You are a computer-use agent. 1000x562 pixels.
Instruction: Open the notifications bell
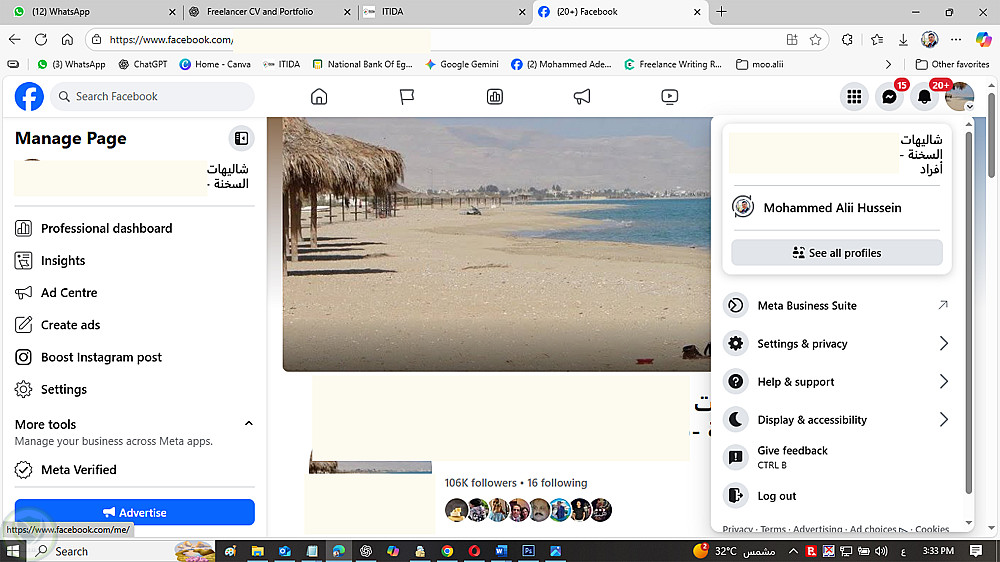pyautogui.click(x=924, y=97)
